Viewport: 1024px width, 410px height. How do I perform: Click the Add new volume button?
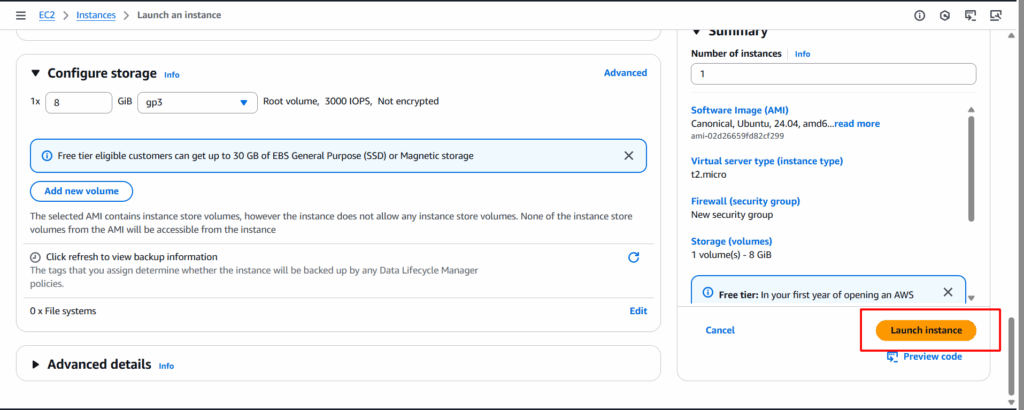(81, 191)
